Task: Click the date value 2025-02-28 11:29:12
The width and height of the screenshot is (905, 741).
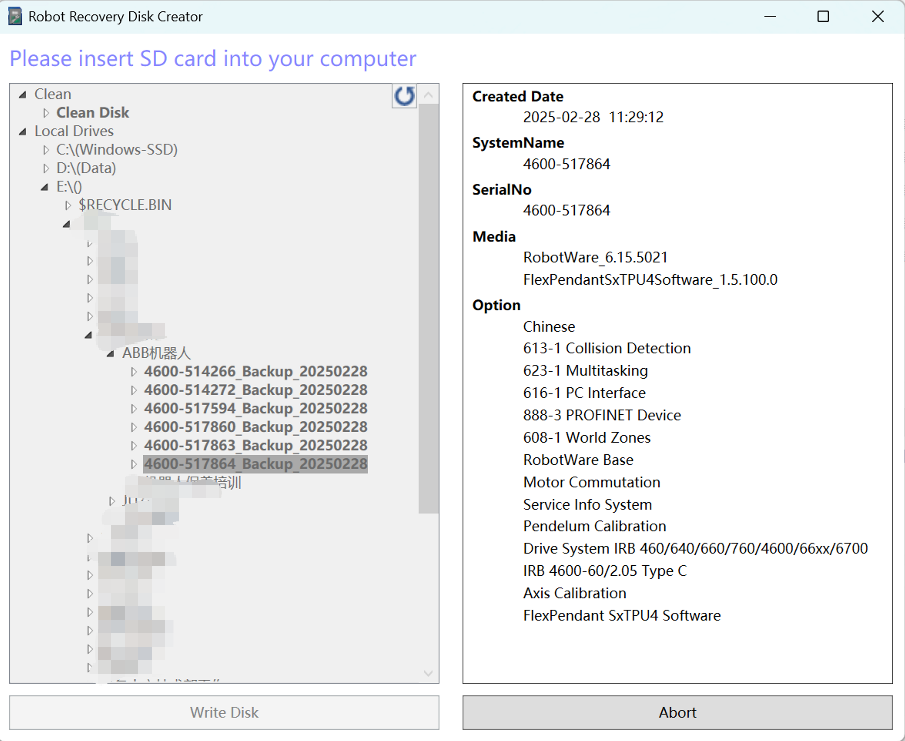Action: coord(593,117)
